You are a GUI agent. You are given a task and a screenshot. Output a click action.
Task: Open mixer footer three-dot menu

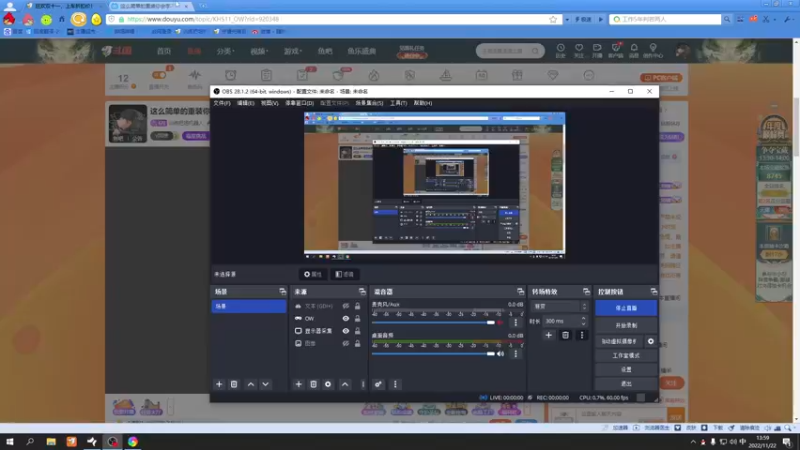click(395, 384)
